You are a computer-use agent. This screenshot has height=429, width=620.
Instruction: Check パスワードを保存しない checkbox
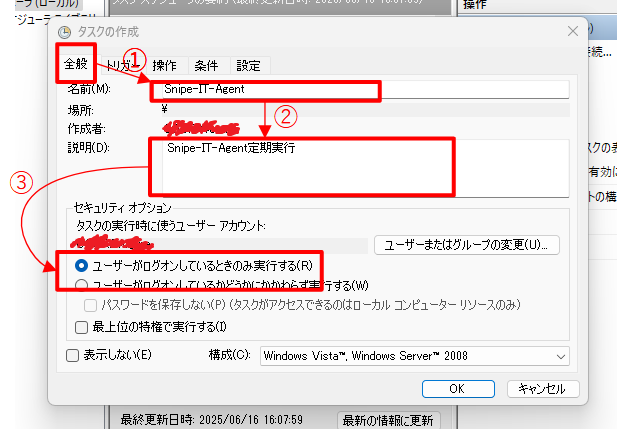[90, 305]
